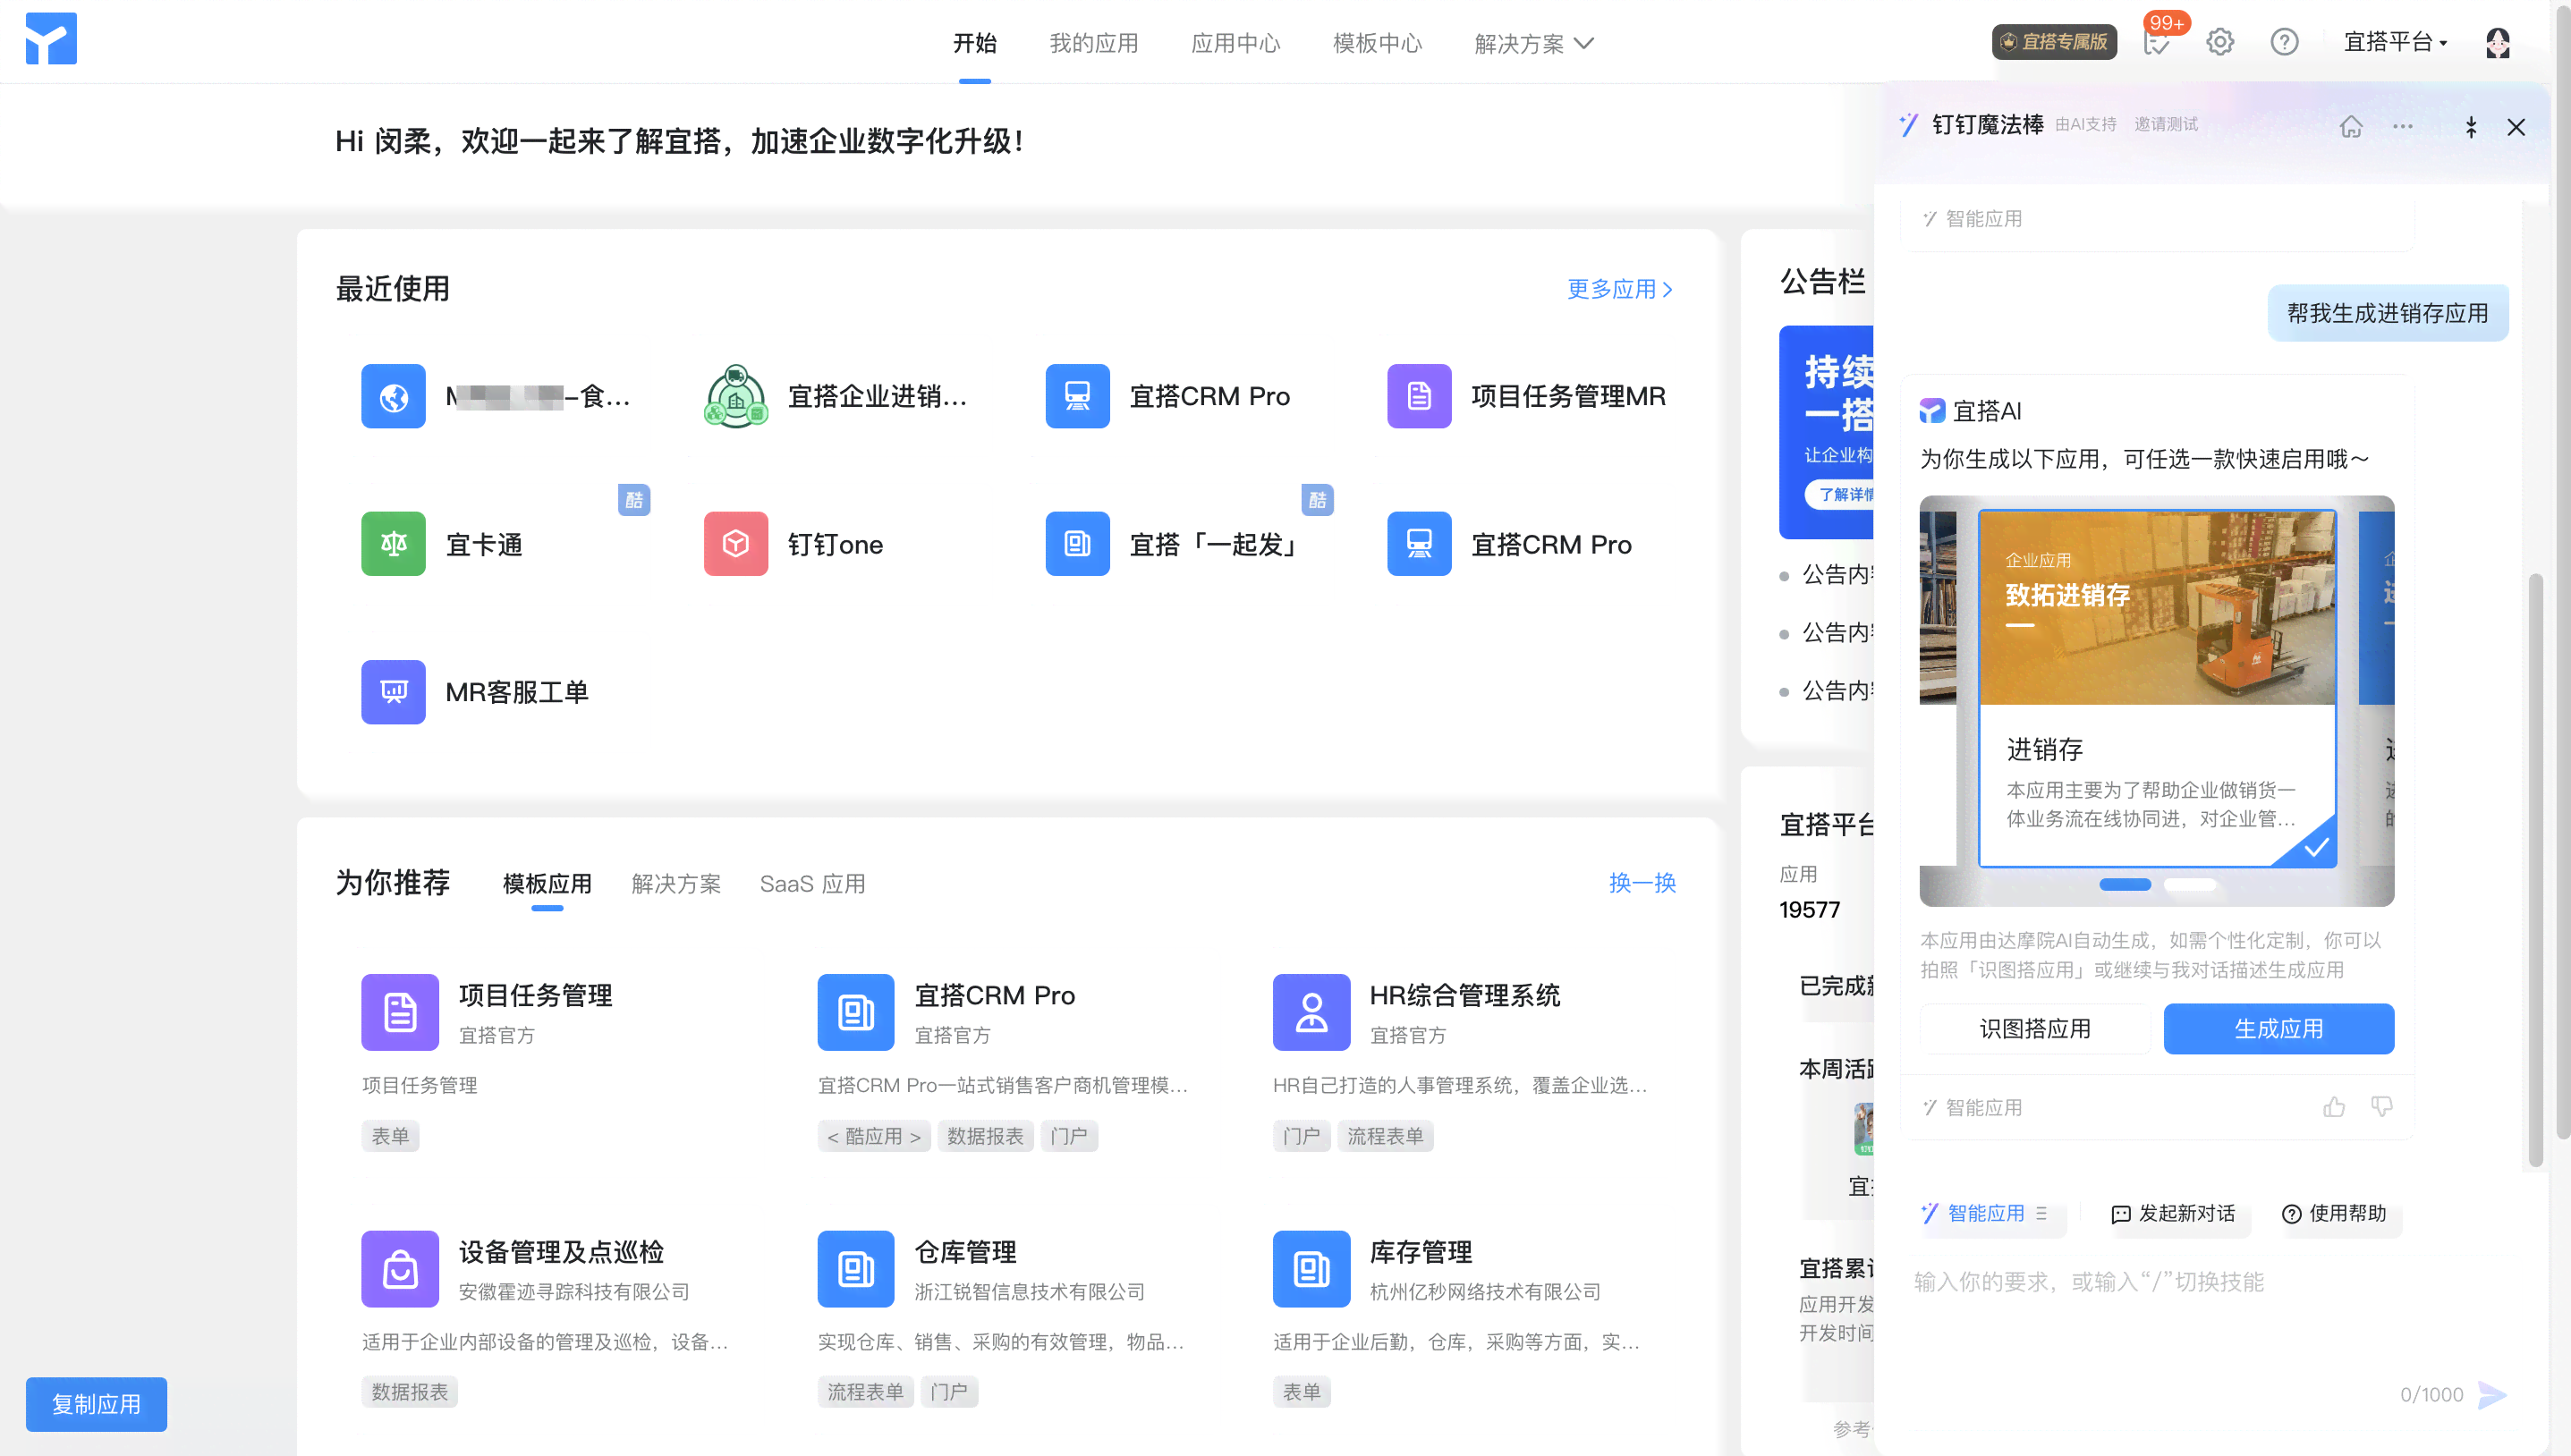Open 宜搭CRM Pro in second recent row
The image size is (2571, 1456).
(x=1419, y=544)
